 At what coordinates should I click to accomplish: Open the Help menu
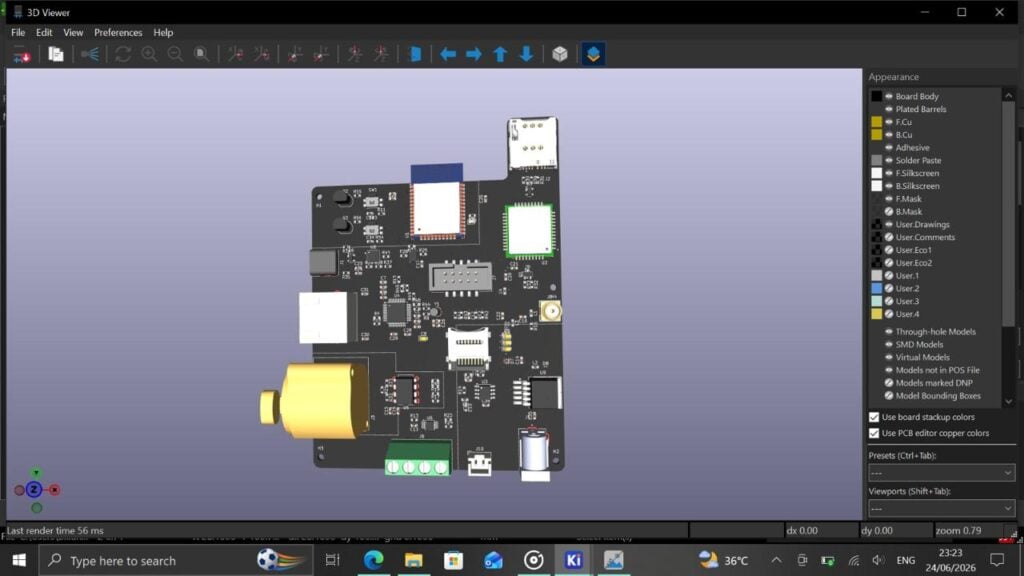tap(163, 32)
